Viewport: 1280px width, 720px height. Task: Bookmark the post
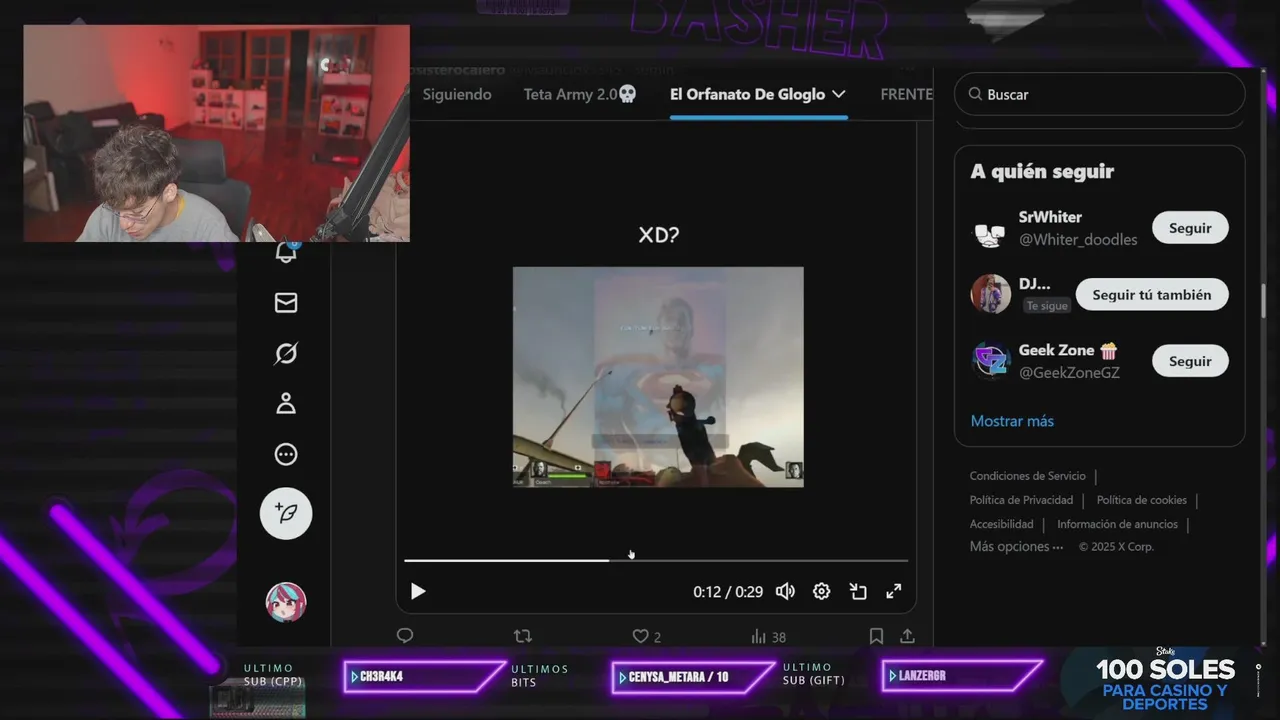tap(876, 636)
